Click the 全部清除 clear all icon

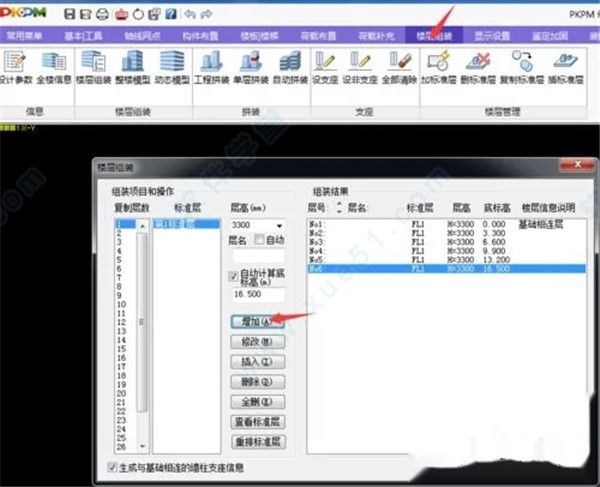tap(399, 67)
